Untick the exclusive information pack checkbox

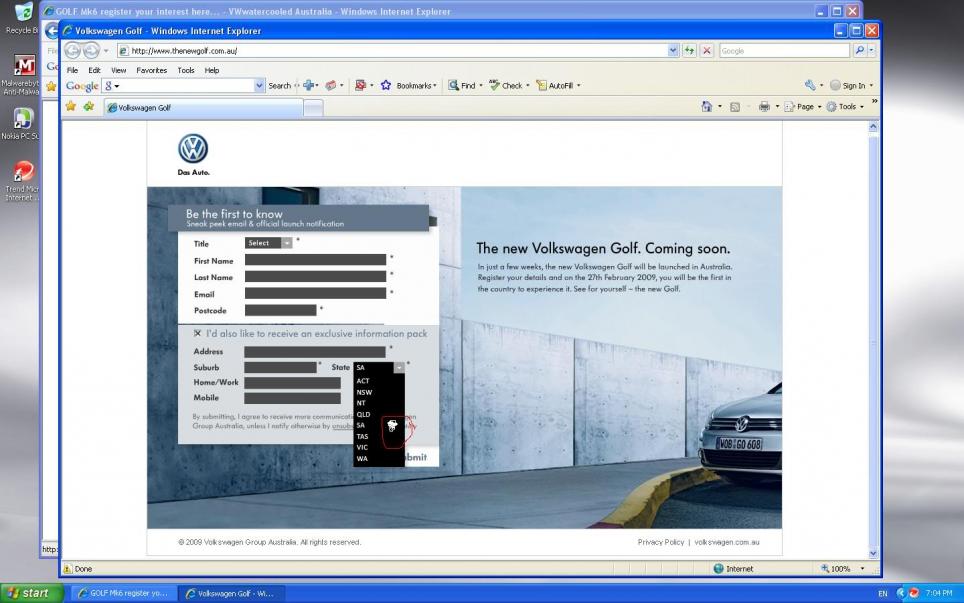[x=197, y=333]
